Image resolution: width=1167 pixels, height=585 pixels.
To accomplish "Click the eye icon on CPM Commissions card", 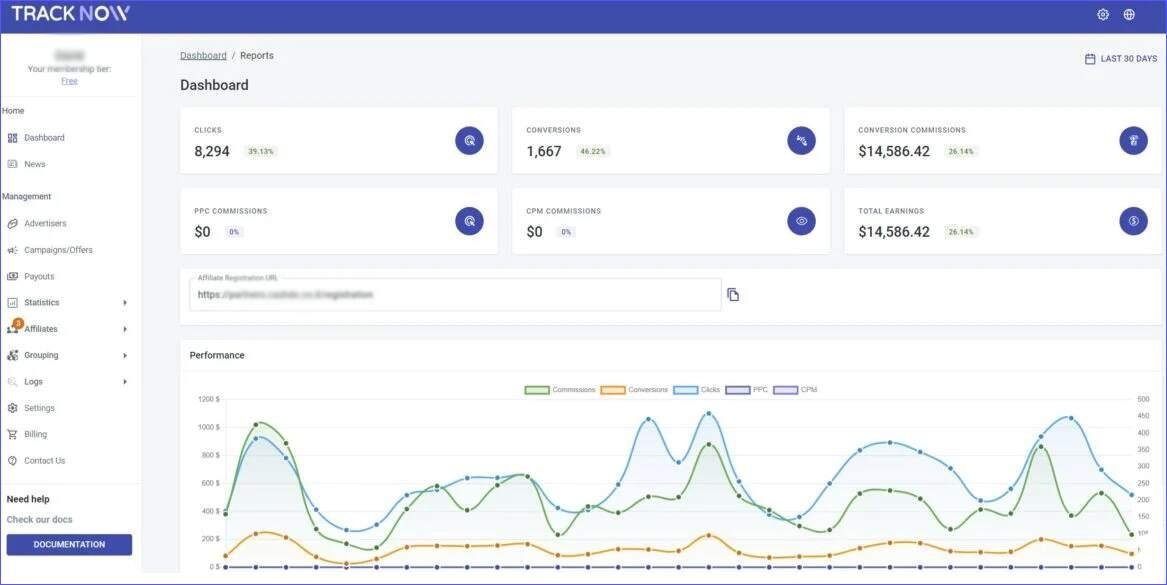I will (x=801, y=221).
